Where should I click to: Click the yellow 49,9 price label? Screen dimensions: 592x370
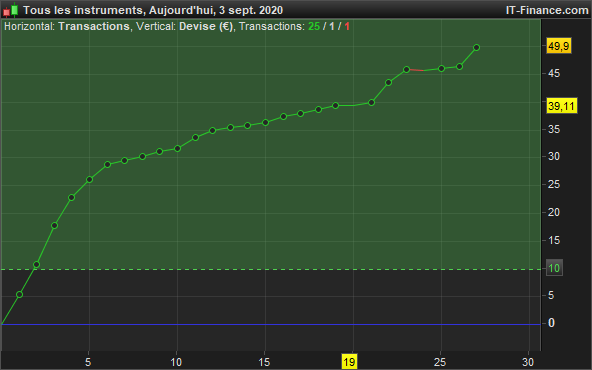559,46
